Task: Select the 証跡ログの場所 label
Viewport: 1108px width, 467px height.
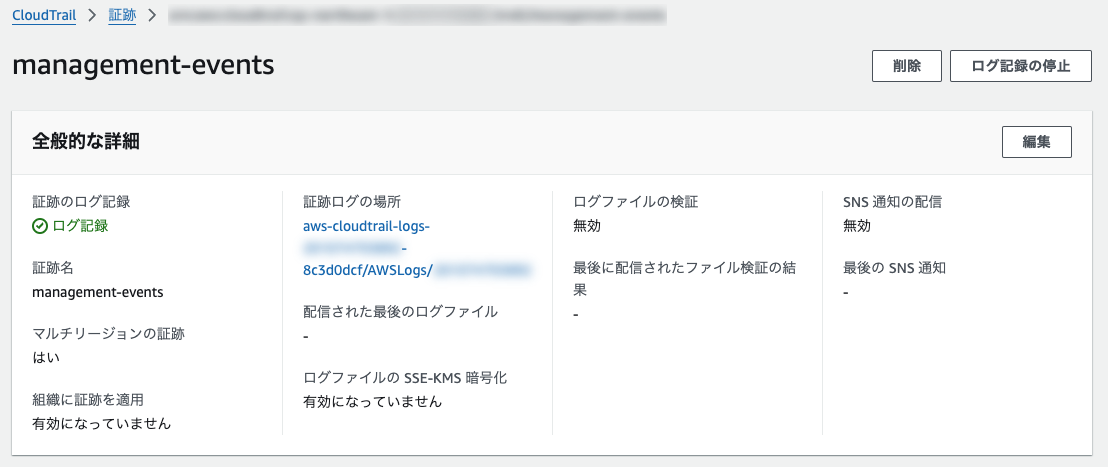Action: [x=352, y=201]
